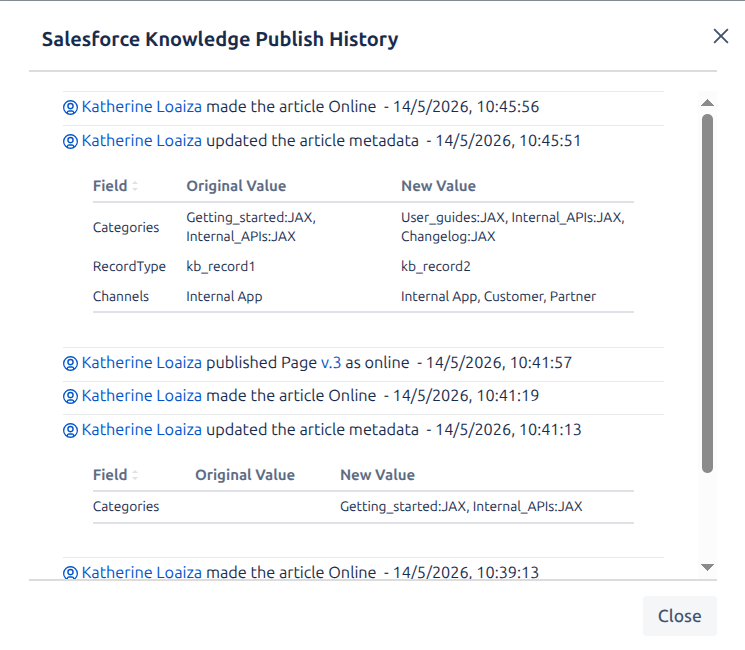Select the RecordType field cell
Image resolution: width=745 pixels, height=650 pixels.
pyautogui.click(x=129, y=266)
